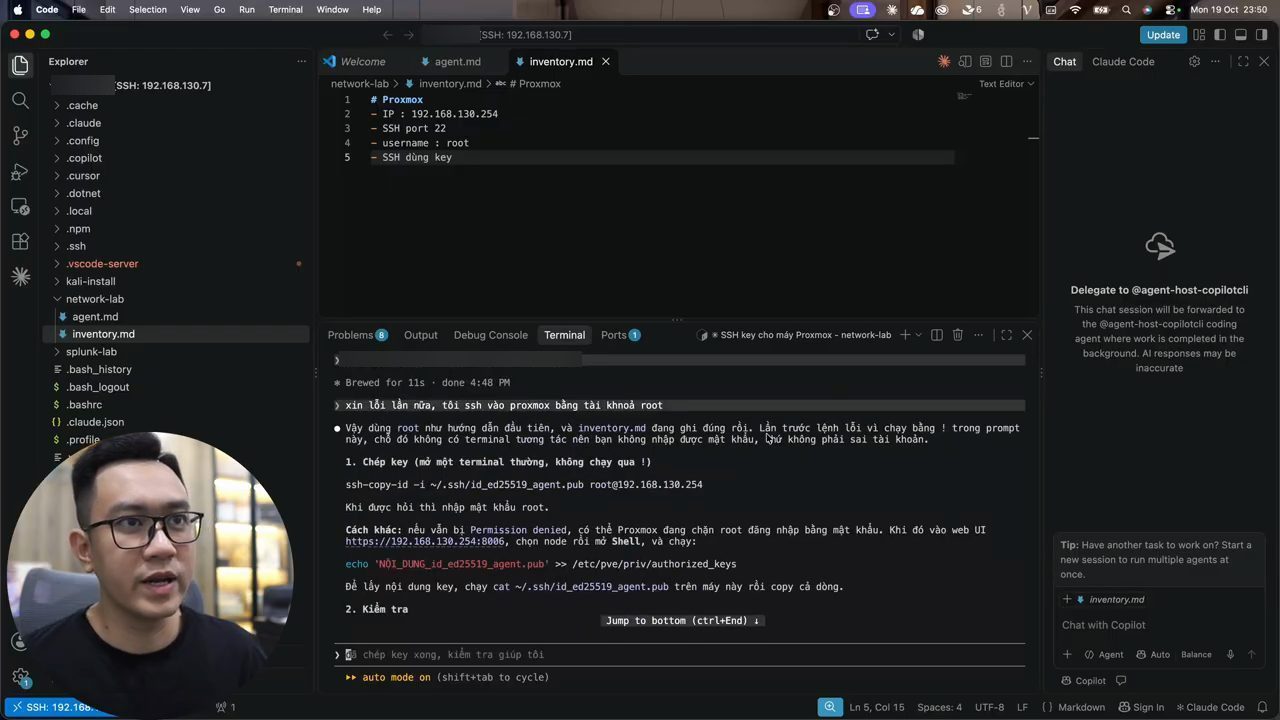Split the terminal
The image size is (1280, 720).
(936, 335)
